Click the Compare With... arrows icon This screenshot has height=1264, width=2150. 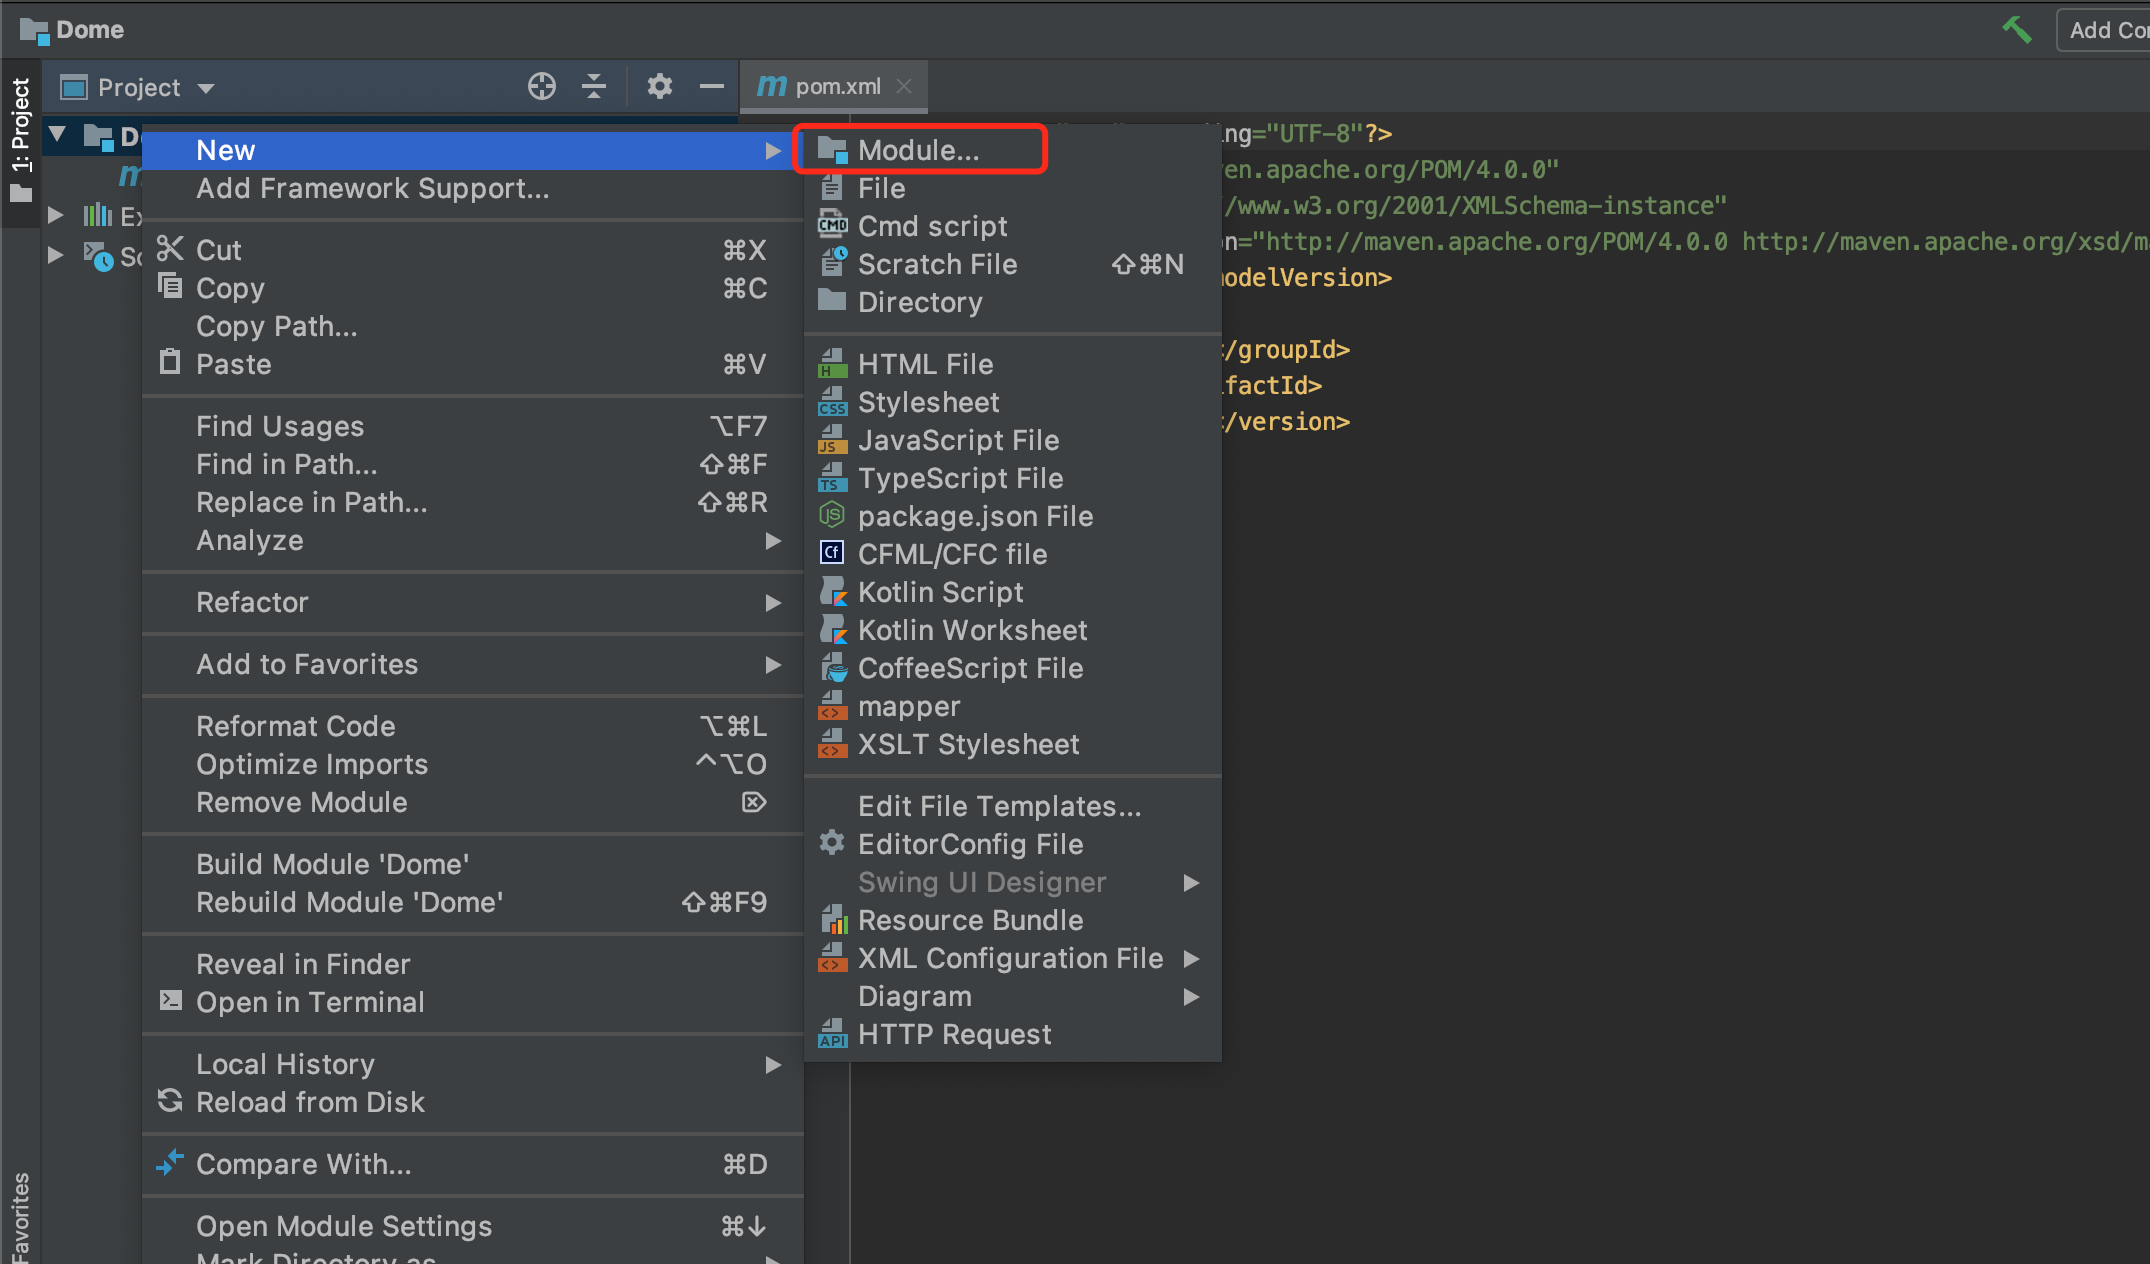click(x=170, y=1162)
